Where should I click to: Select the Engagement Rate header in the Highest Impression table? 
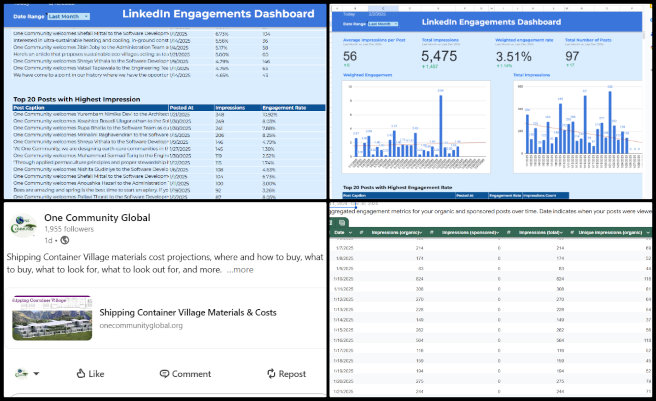pyautogui.click(x=293, y=108)
